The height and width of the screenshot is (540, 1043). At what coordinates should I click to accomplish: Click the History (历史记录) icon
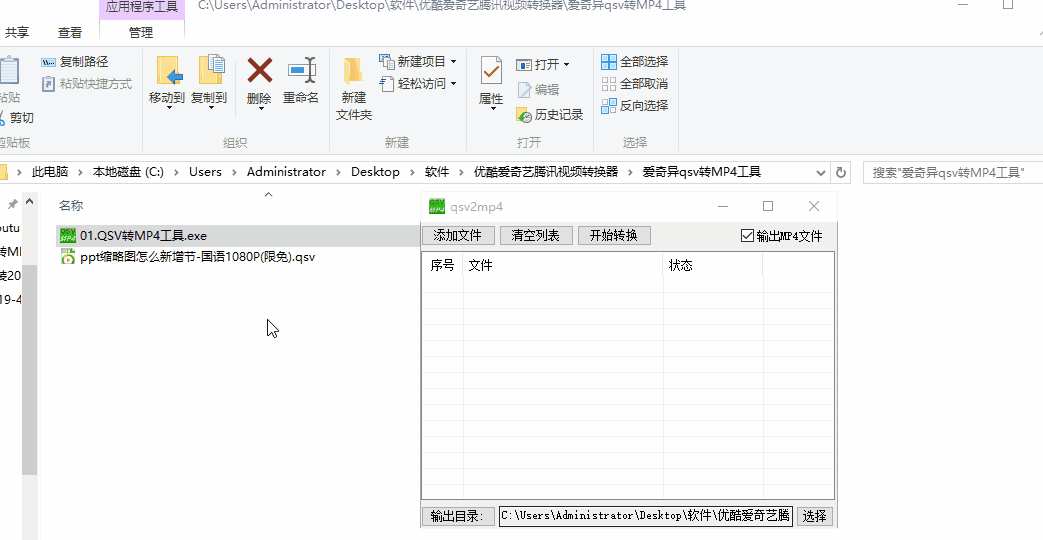coord(524,115)
